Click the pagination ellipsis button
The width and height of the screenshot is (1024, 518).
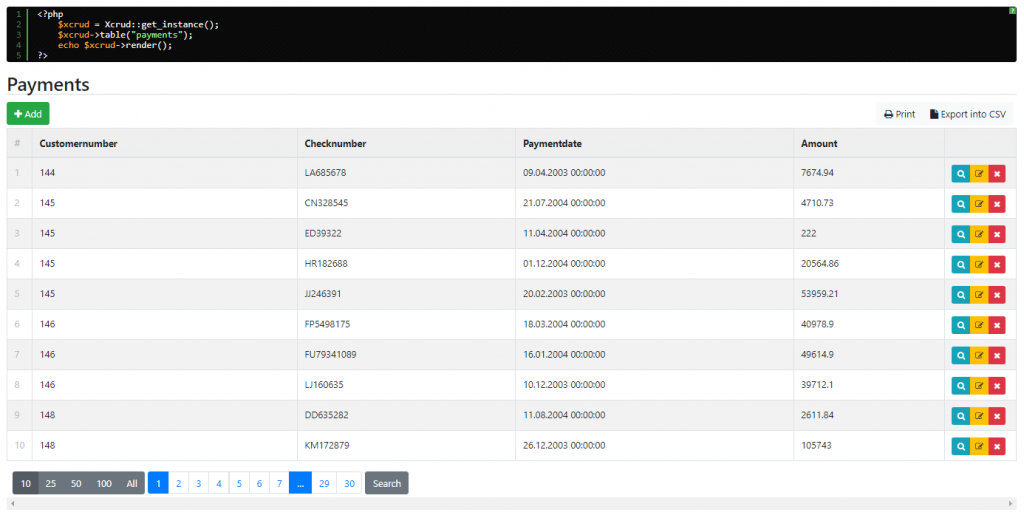point(300,483)
